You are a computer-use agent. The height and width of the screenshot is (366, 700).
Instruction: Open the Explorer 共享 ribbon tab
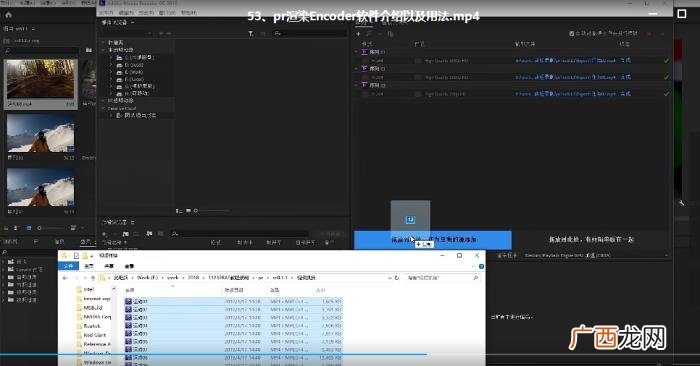click(x=109, y=266)
